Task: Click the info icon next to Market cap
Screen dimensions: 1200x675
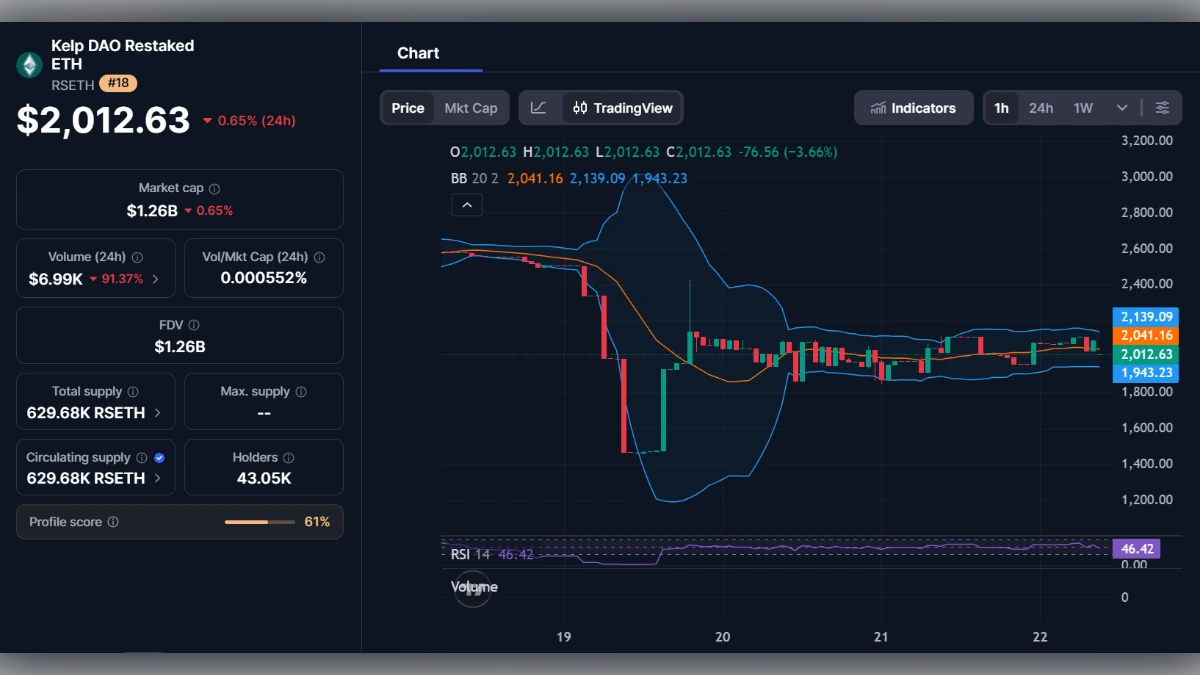Action: (x=216, y=187)
